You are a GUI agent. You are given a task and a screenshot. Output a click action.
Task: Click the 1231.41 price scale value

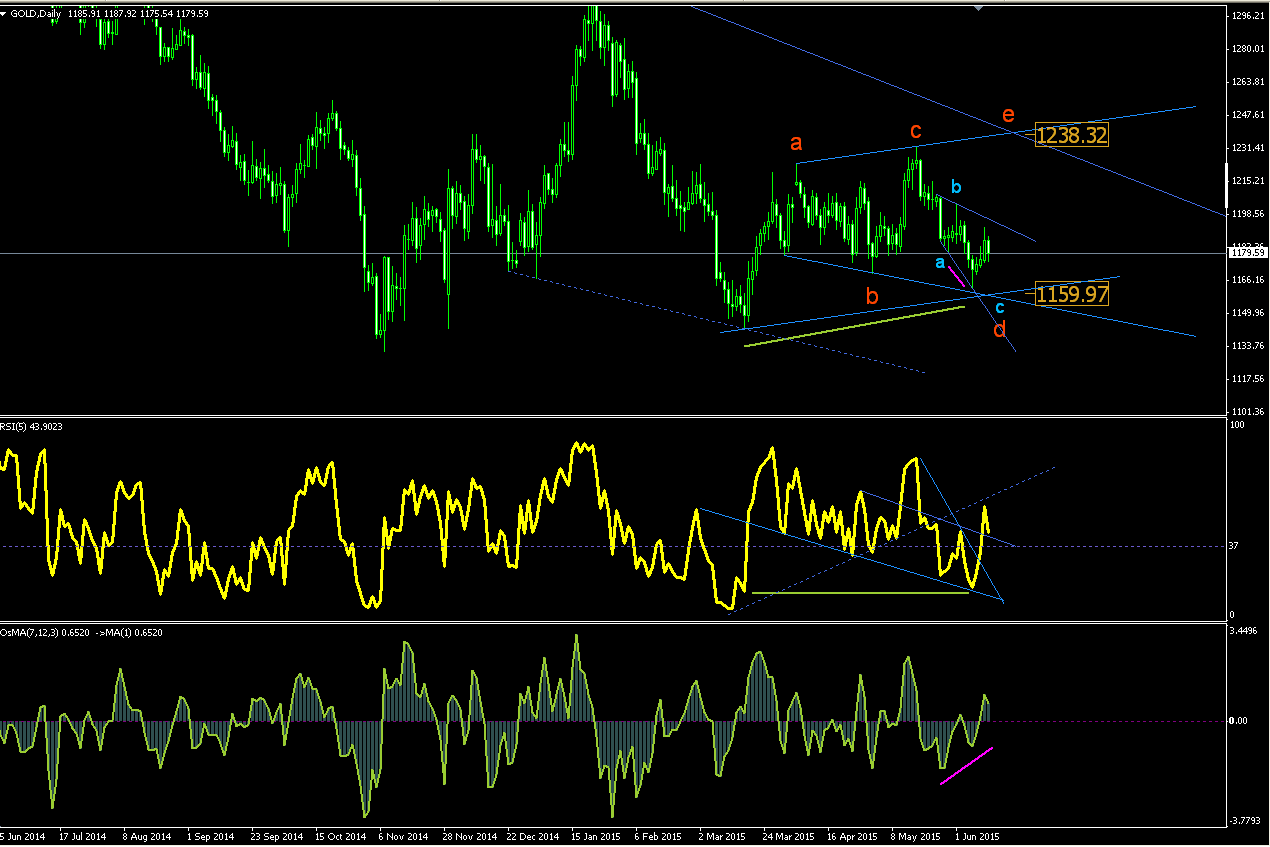(1247, 148)
